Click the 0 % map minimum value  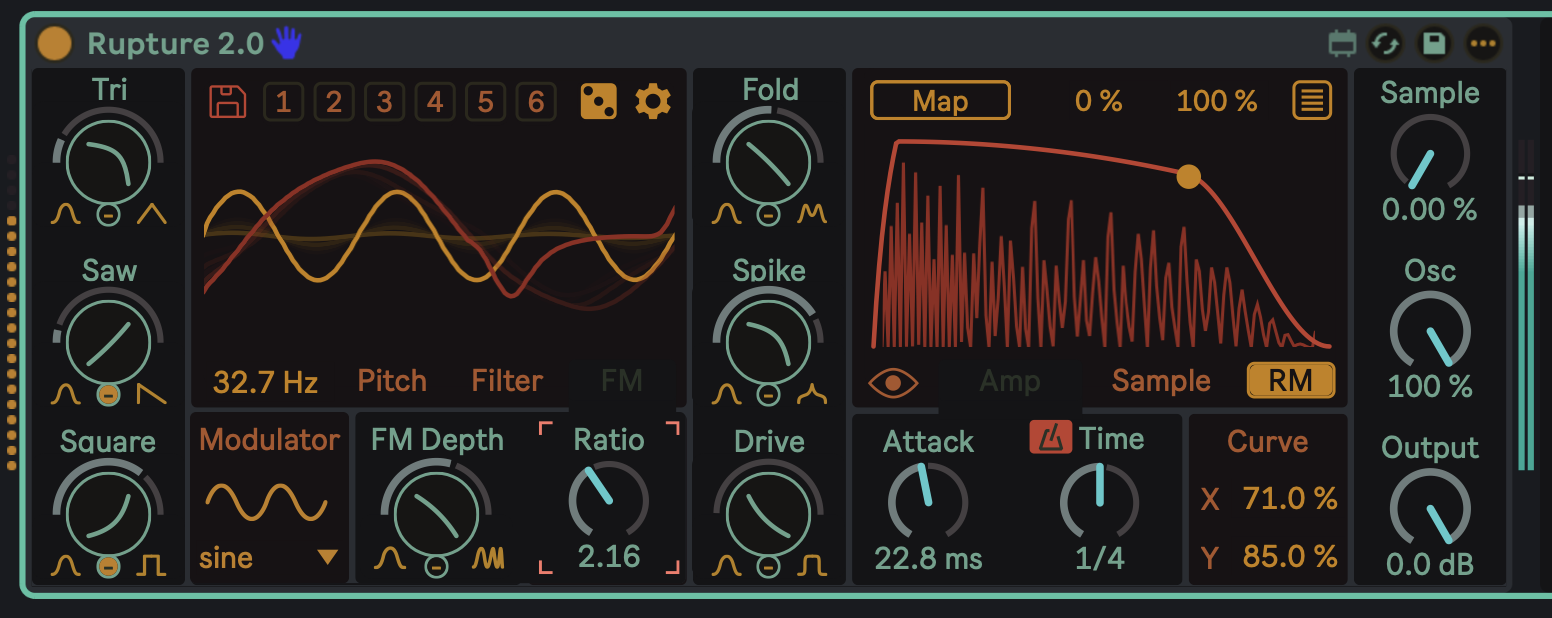1098,101
